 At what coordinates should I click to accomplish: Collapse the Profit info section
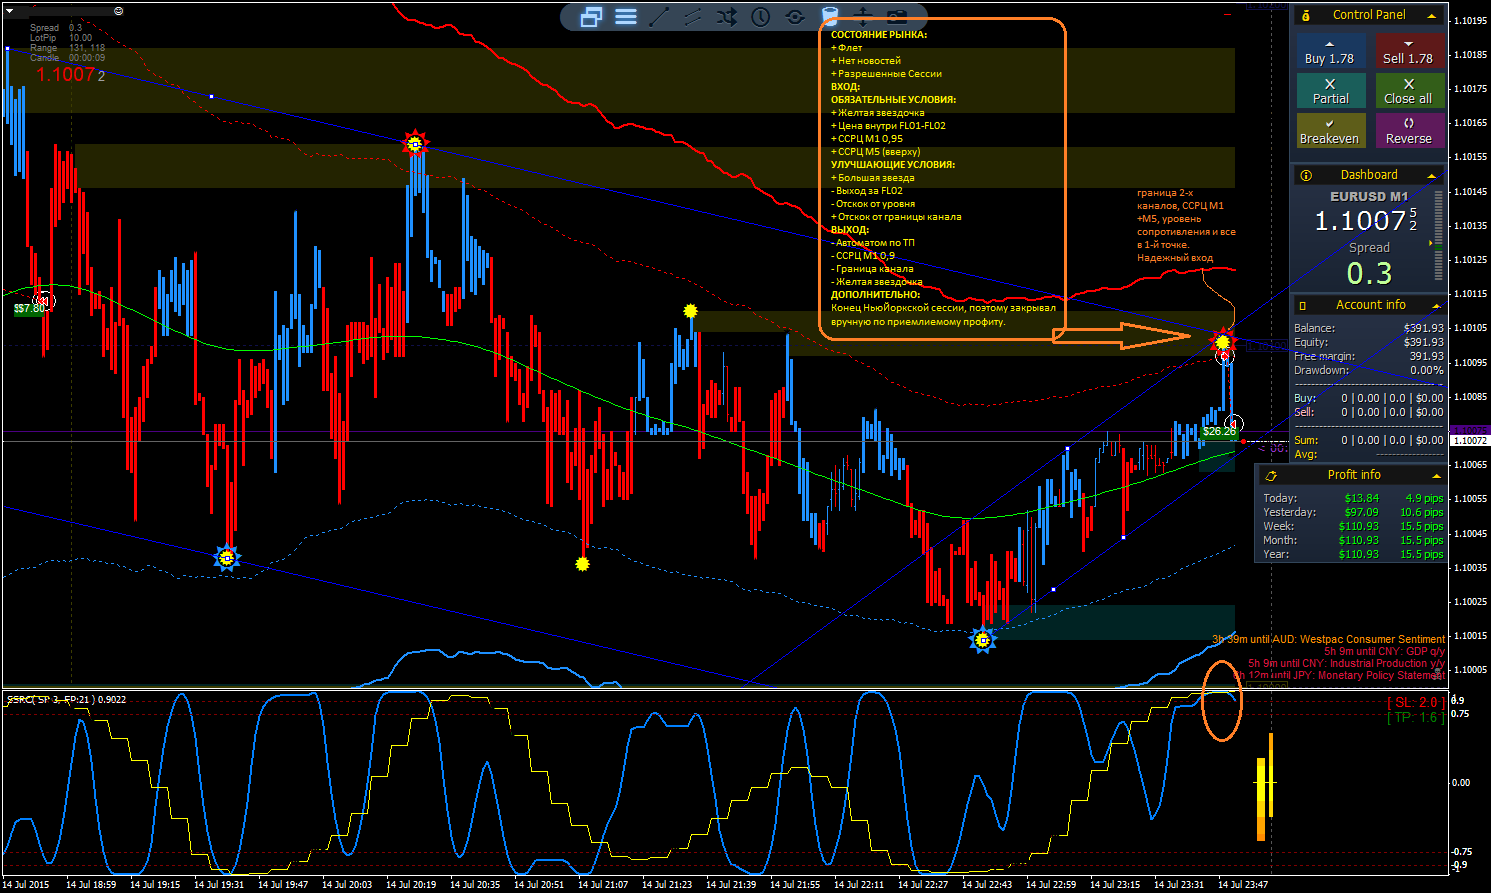pos(1436,476)
